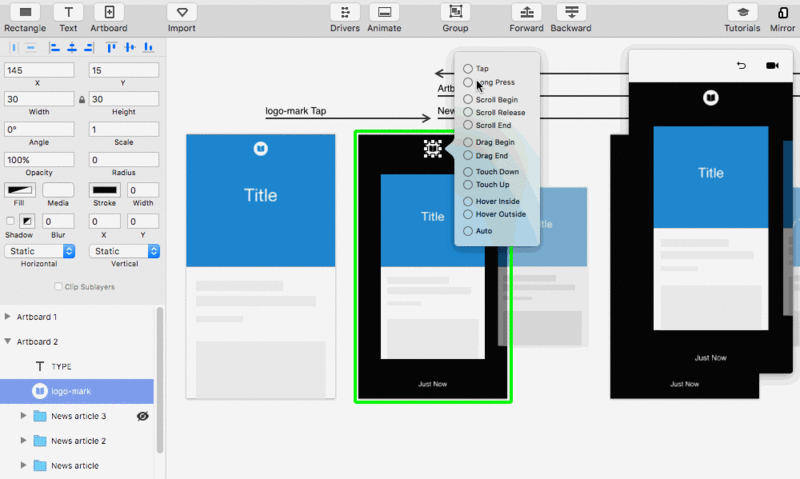Select the Rectangle tool
Viewport: 800px width, 479px height.
click(x=25, y=18)
